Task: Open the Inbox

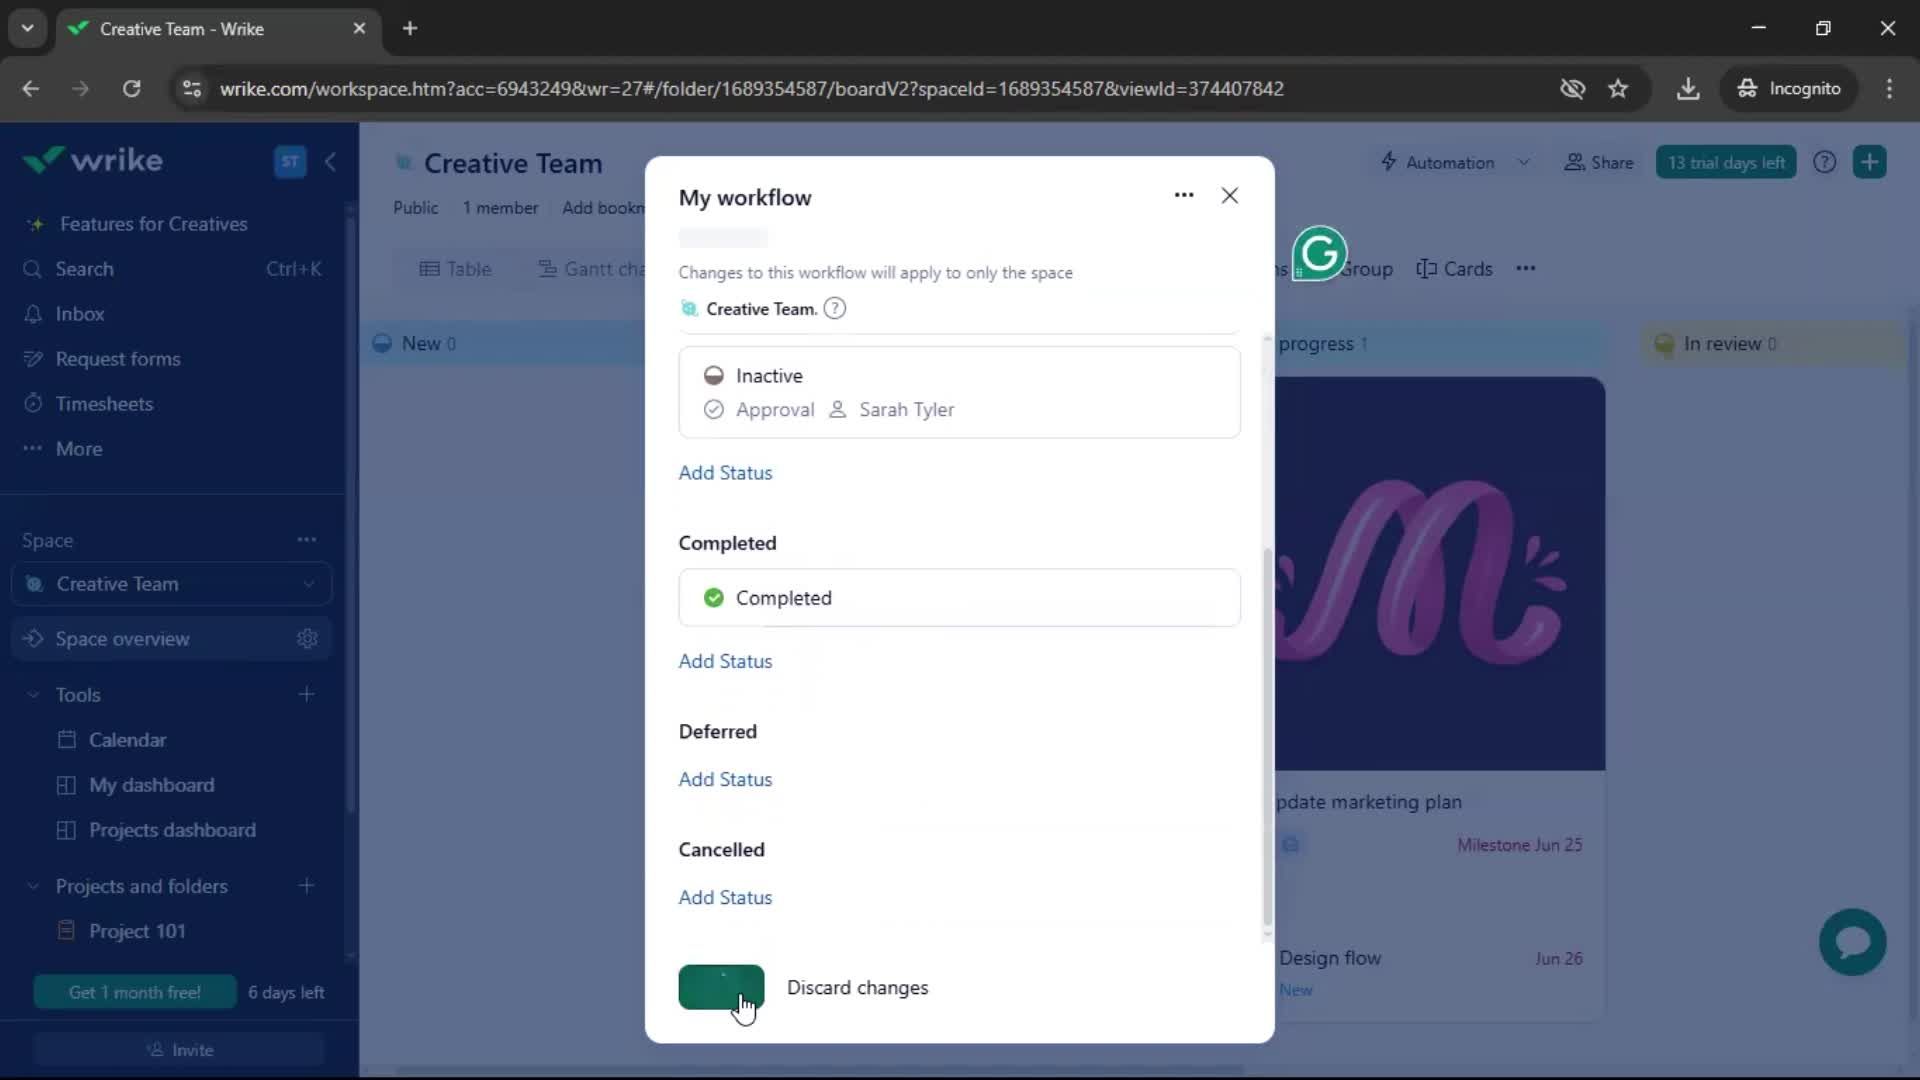Action: [x=79, y=314]
